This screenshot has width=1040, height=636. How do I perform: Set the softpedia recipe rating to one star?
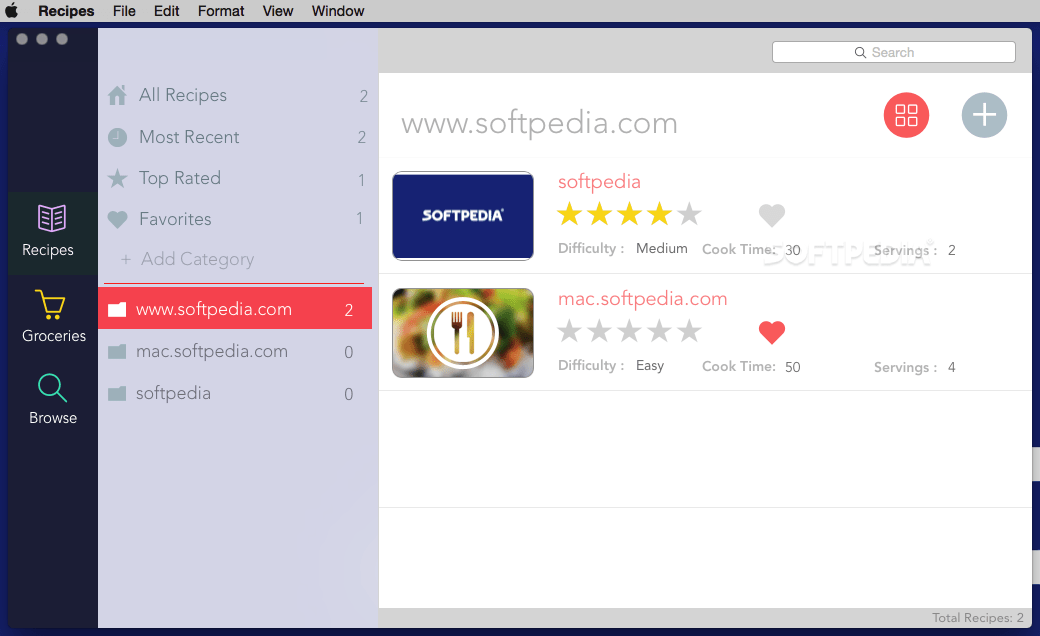[569, 214]
